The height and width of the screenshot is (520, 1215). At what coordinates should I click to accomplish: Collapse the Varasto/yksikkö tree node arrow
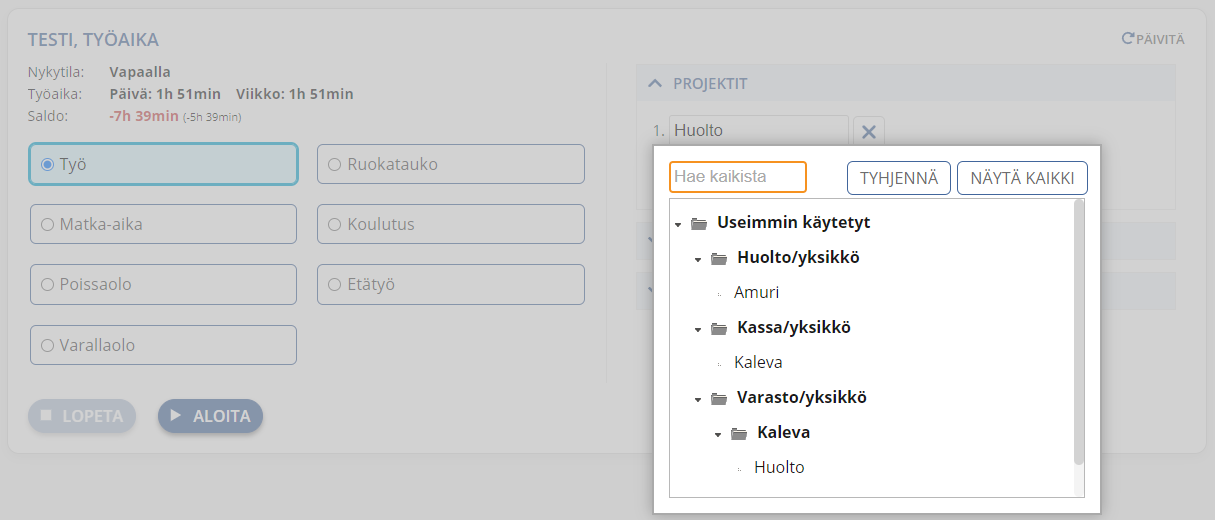pyautogui.click(x=698, y=399)
